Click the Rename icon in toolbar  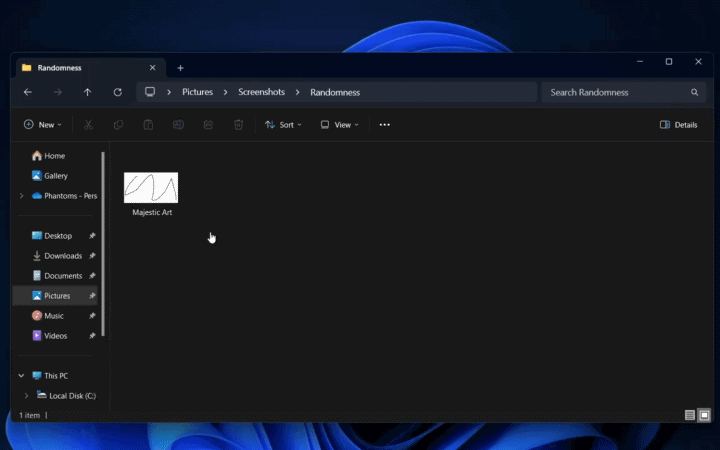click(x=178, y=125)
